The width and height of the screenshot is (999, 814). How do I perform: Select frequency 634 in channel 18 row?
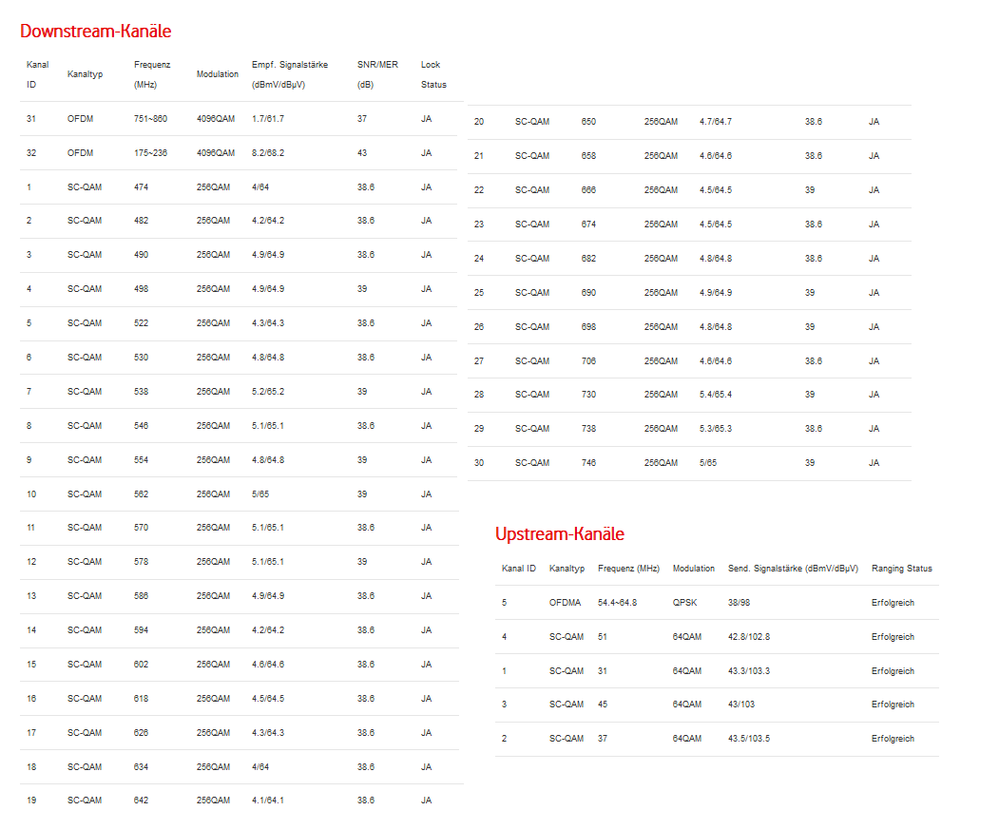[141, 767]
